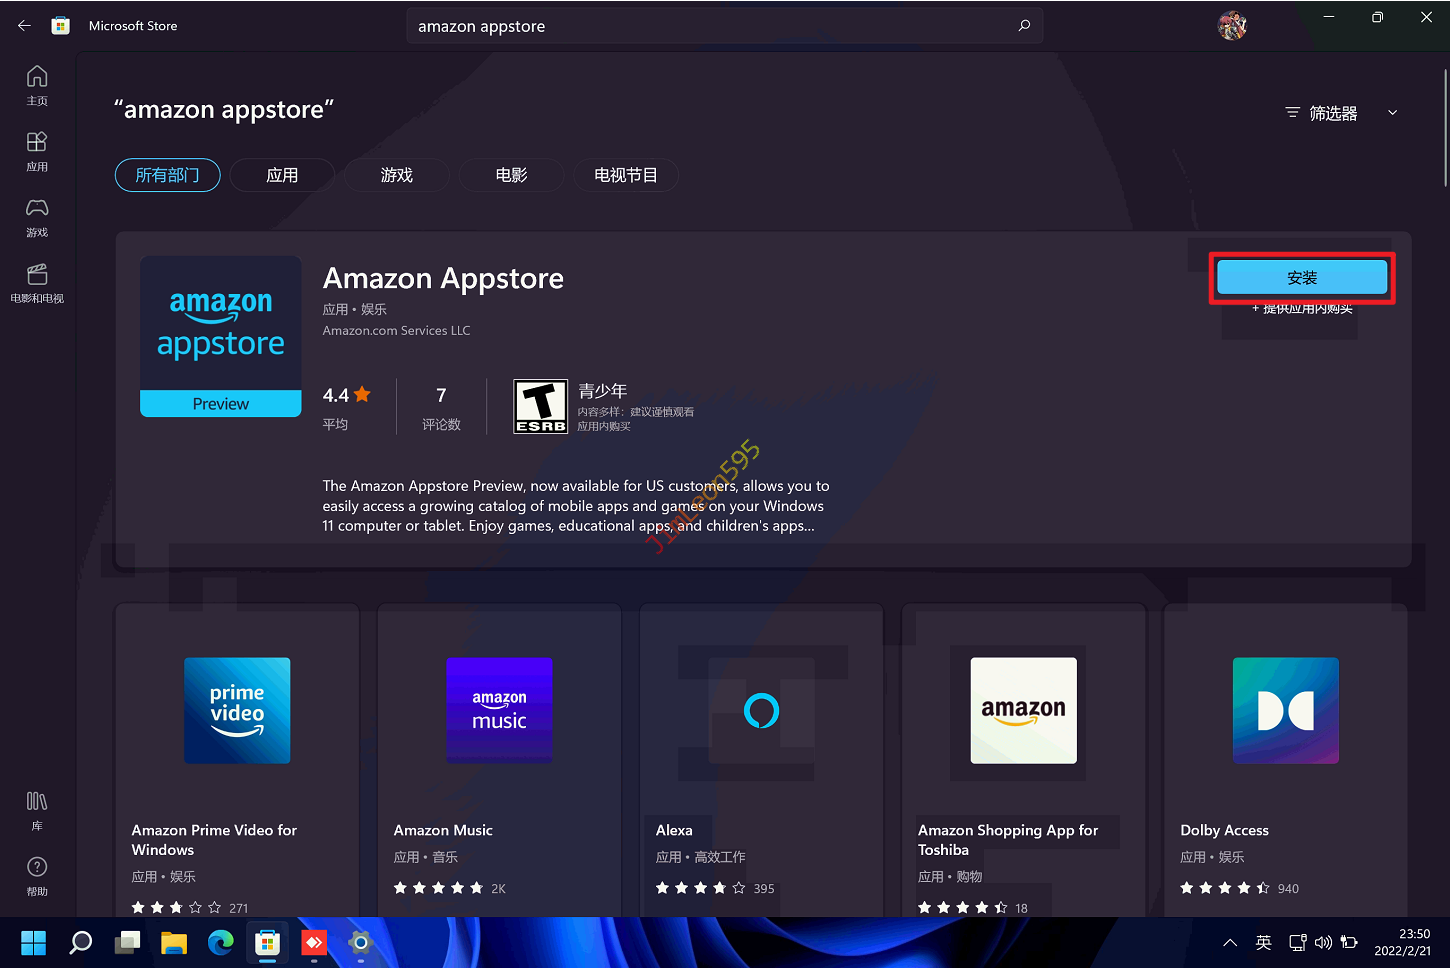Open the Library in sidebar
Screen dimensions: 1450x968
37,810
